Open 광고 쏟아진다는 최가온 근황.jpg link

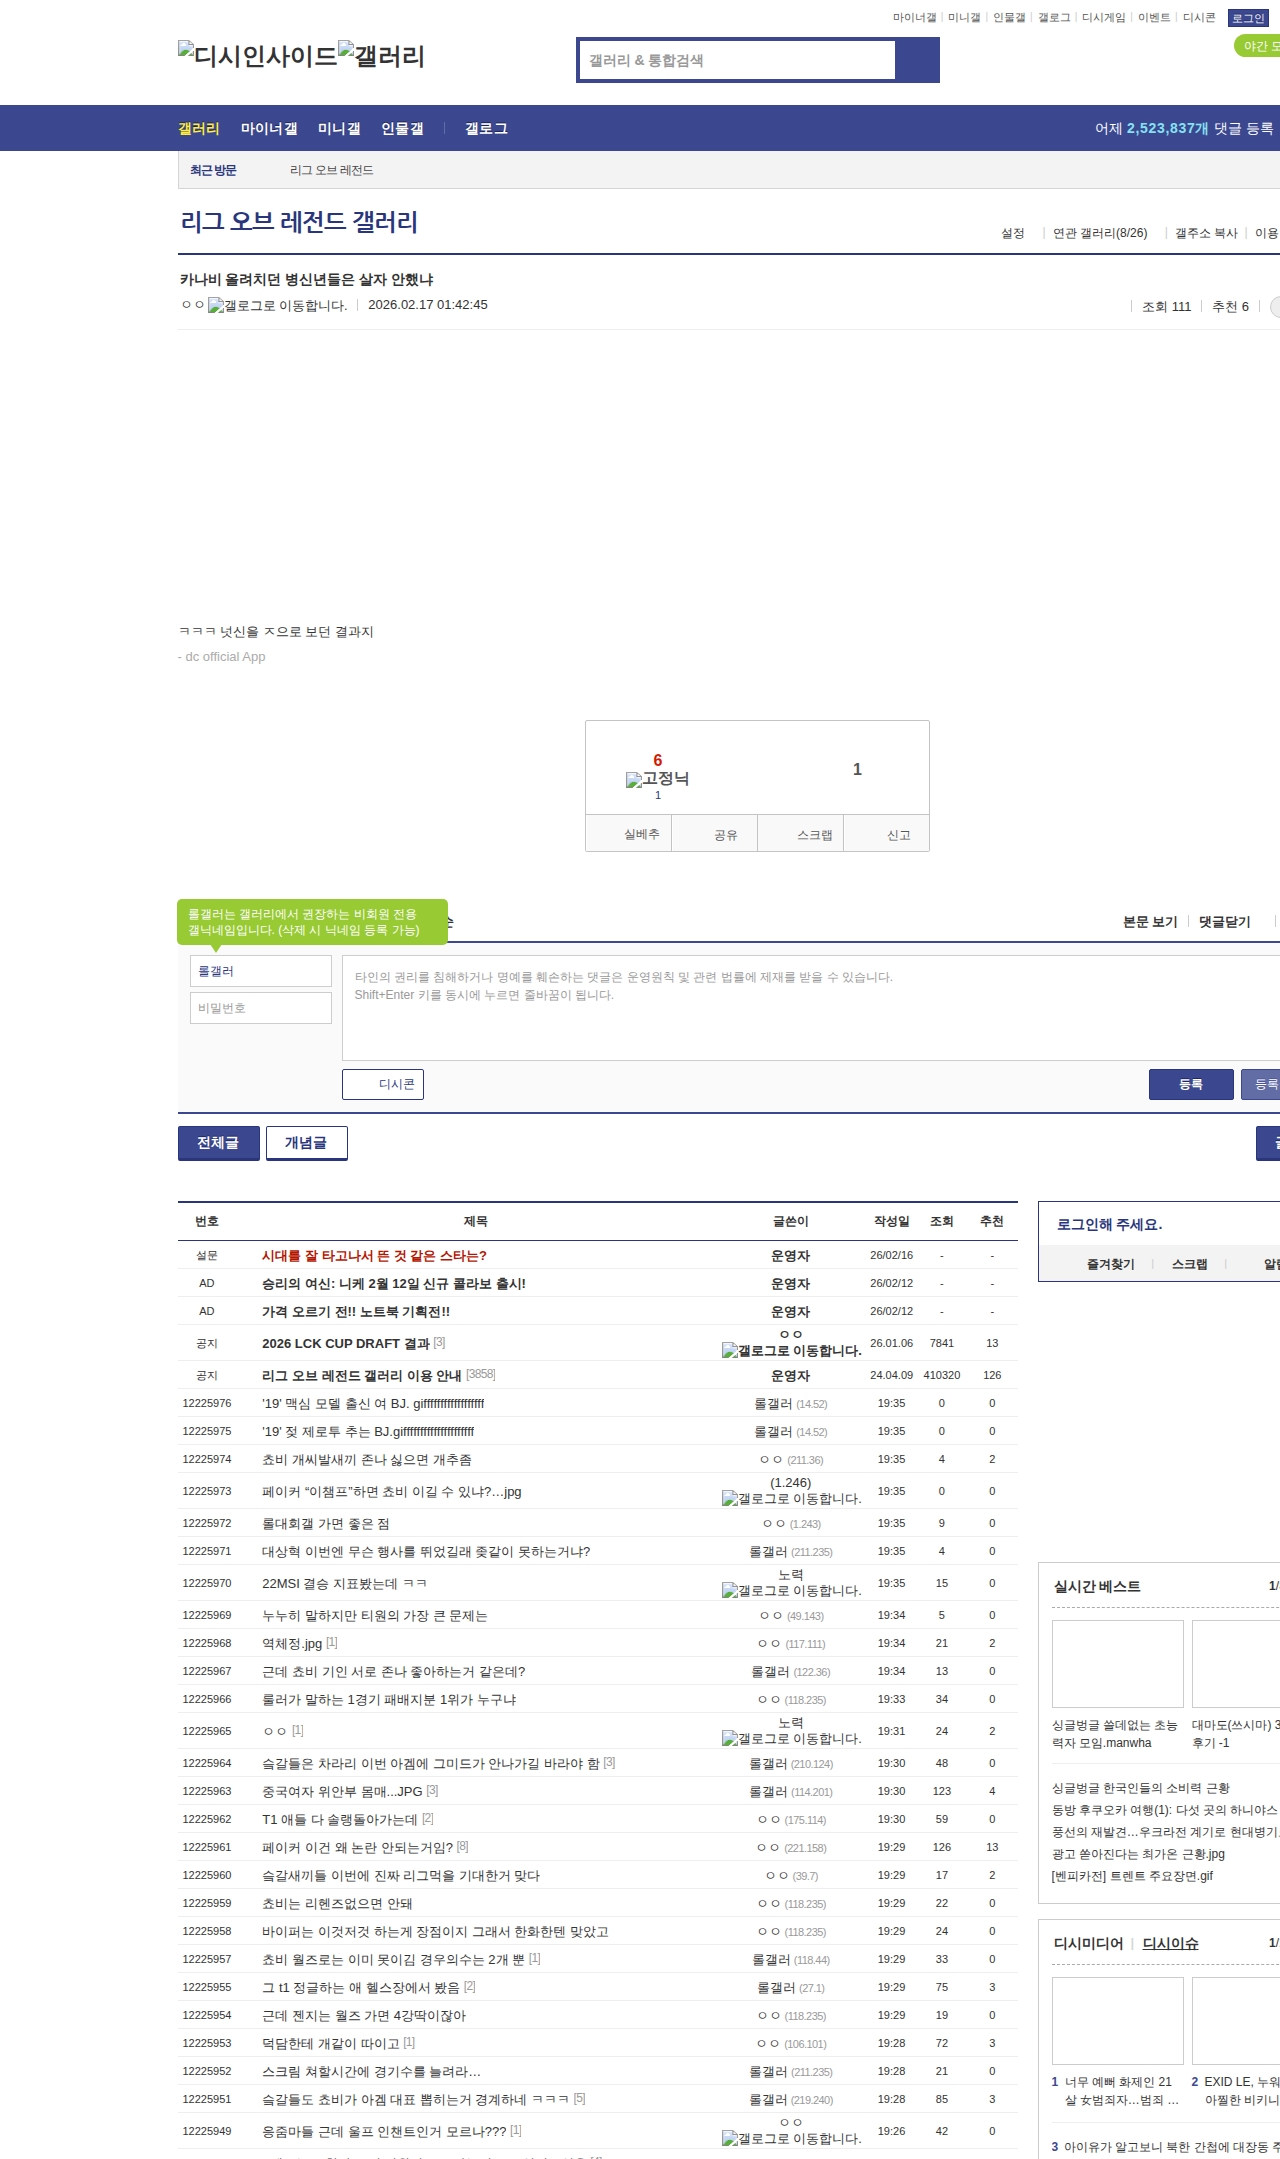click(1138, 1854)
